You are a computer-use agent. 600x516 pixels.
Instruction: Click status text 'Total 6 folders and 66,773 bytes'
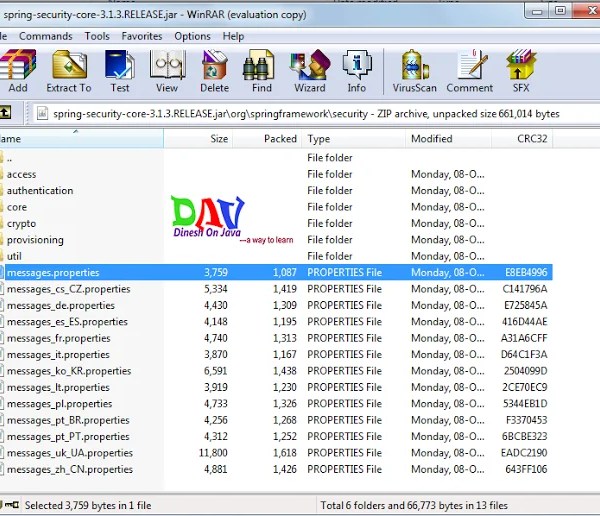coord(414,506)
